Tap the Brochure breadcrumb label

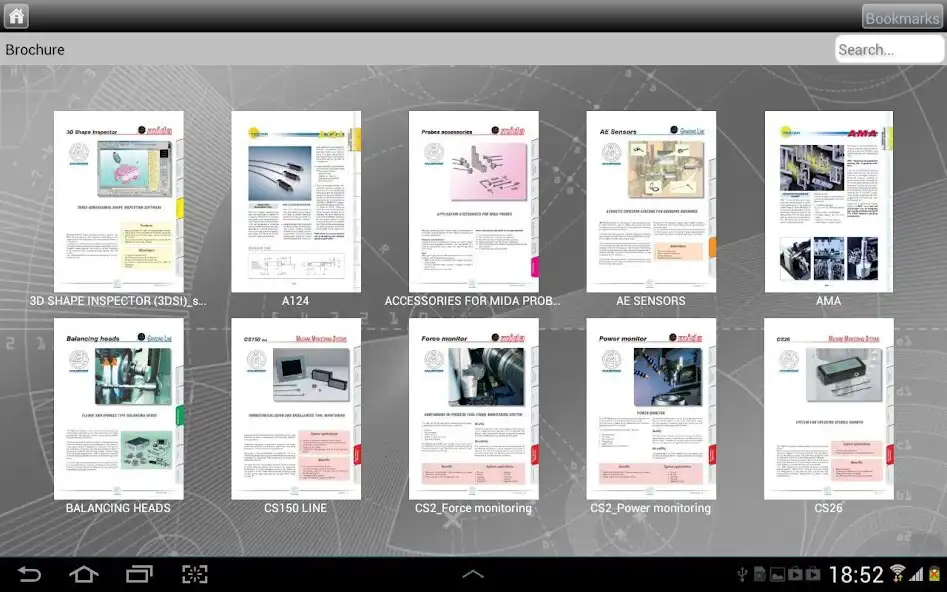pos(35,48)
